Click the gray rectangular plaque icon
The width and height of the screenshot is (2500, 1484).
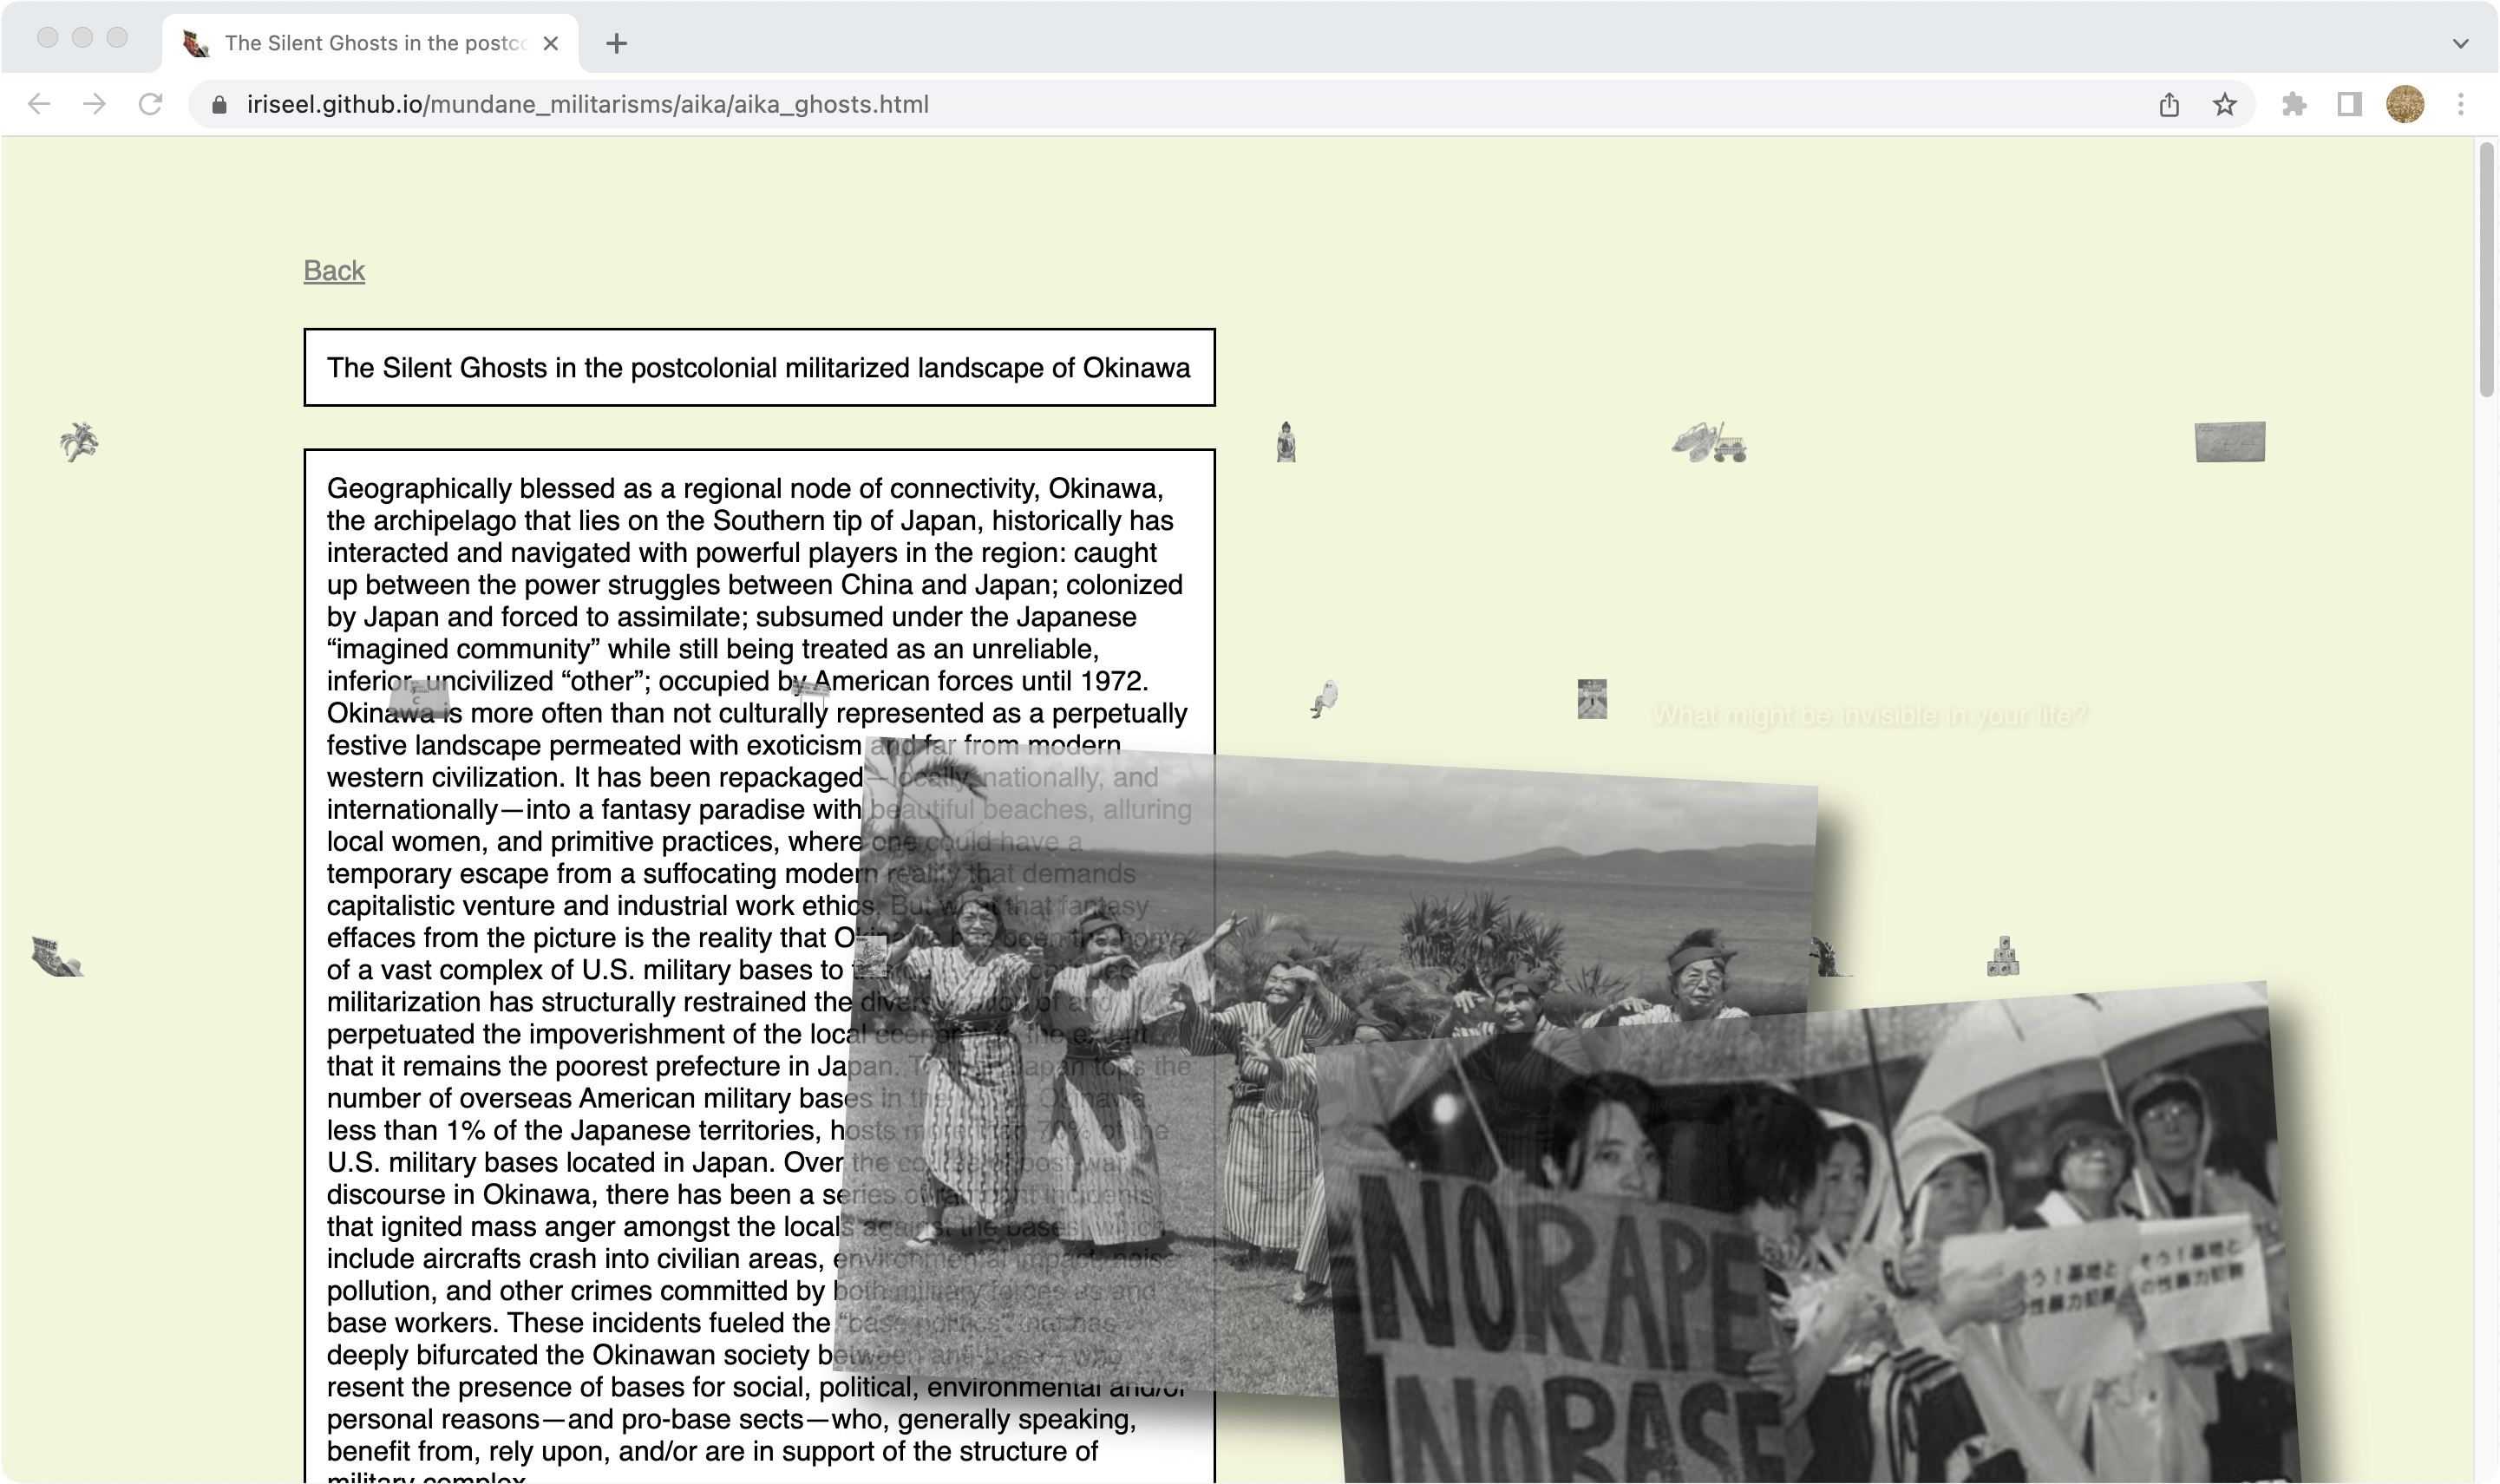[x=2229, y=441]
